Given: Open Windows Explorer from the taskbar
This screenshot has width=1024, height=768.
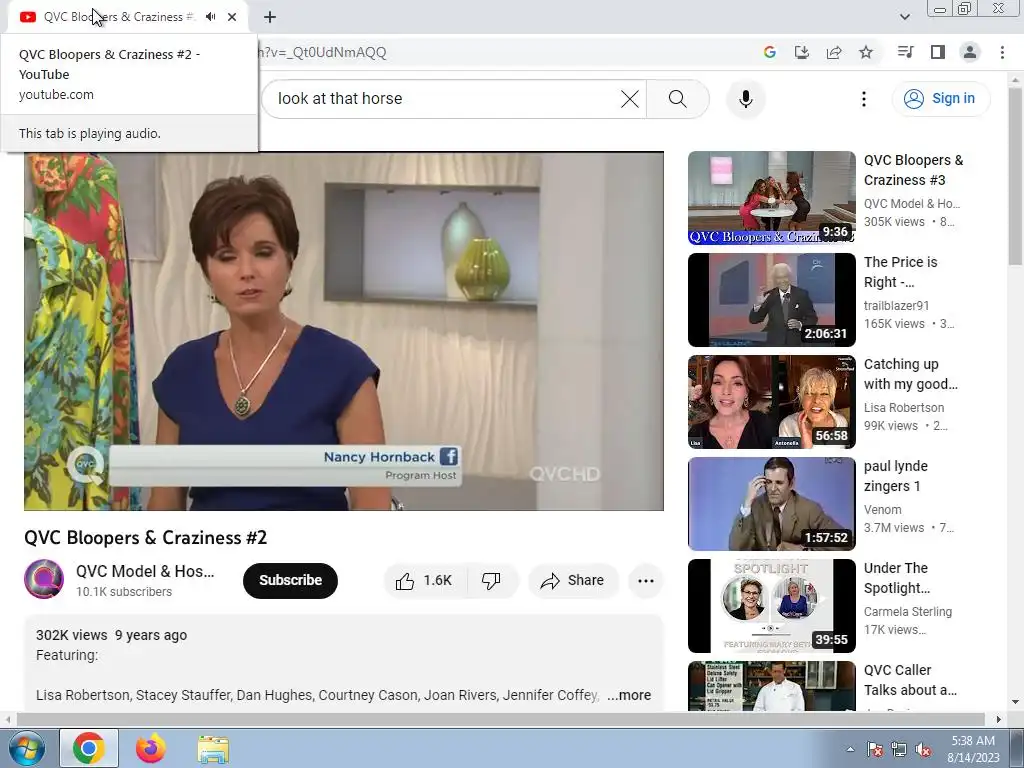Looking at the screenshot, I should 213,748.
